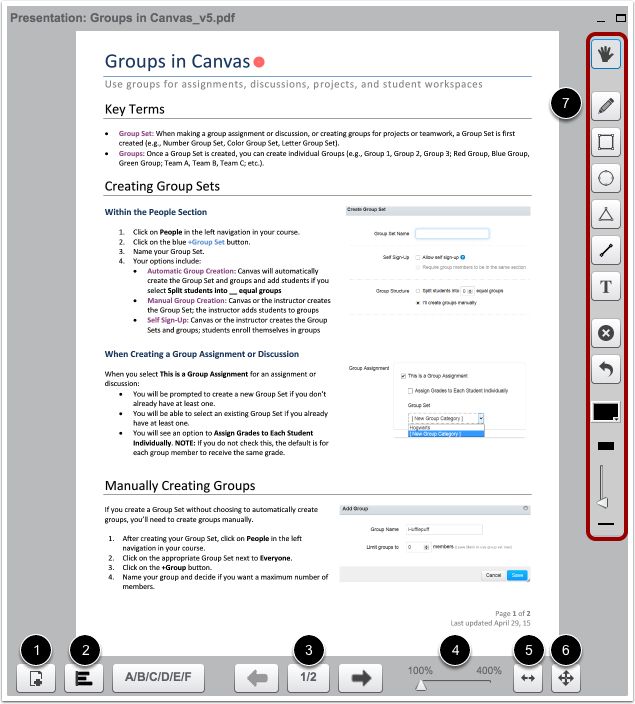Click the fit-to-page four-arrow button

pyautogui.click(x=566, y=678)
